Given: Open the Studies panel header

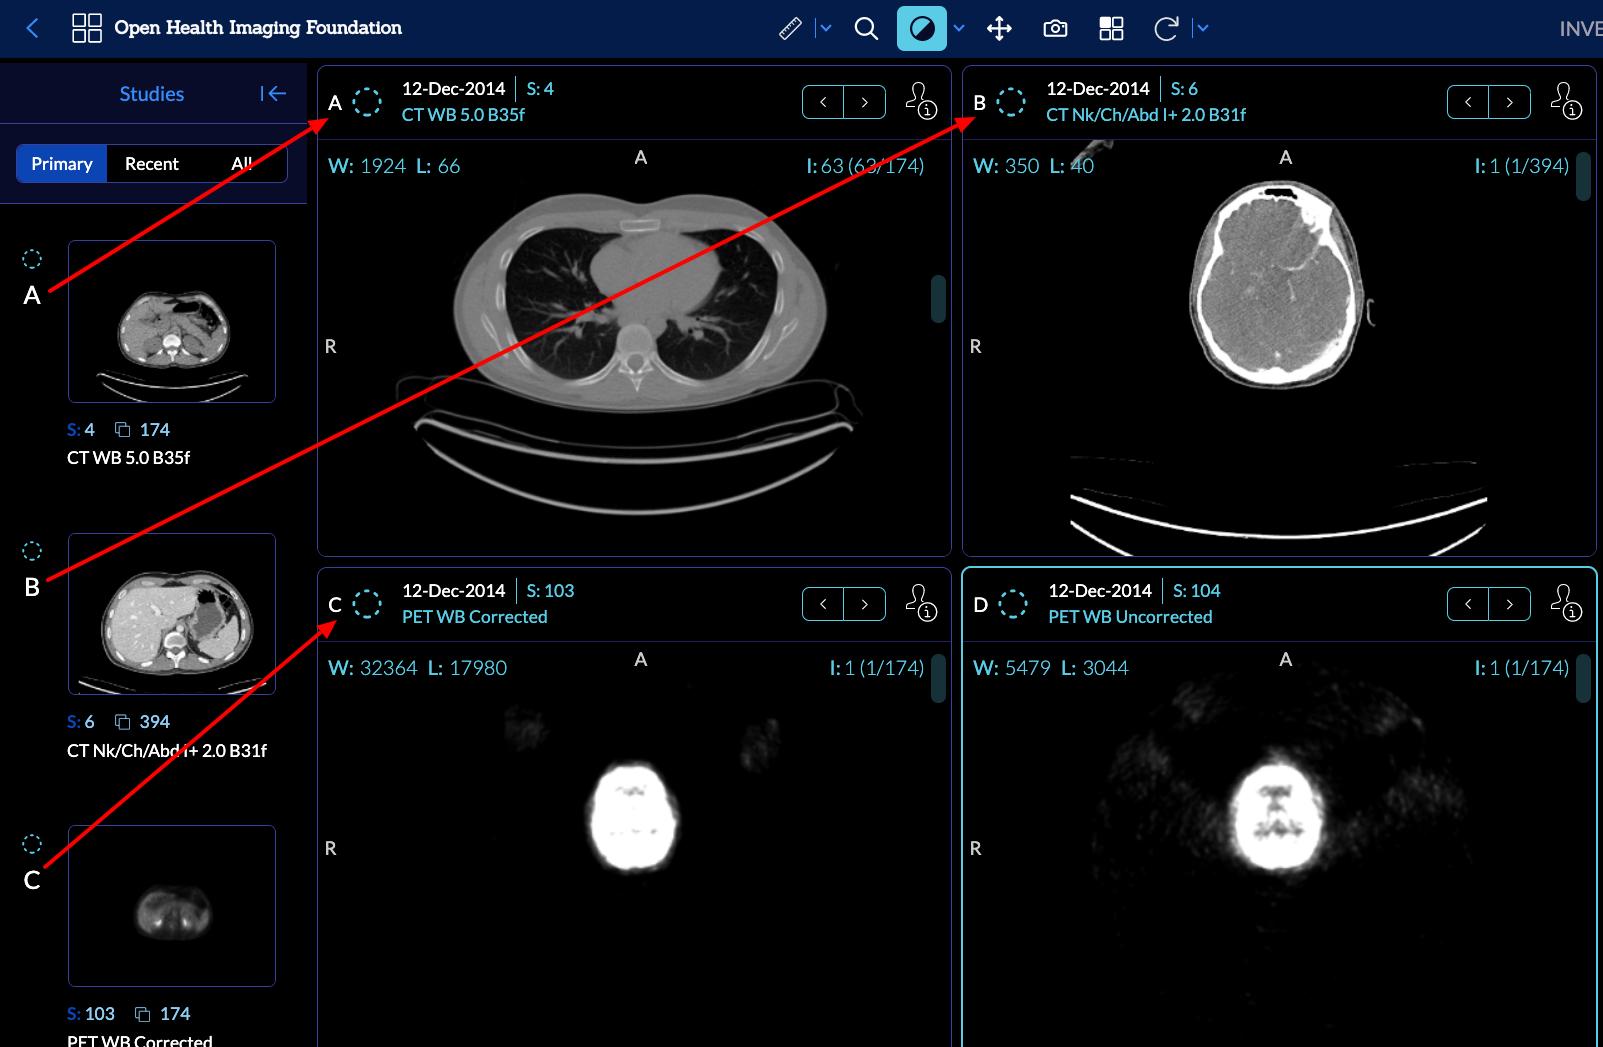Looking at the screenshot, I should pos(152,93).
